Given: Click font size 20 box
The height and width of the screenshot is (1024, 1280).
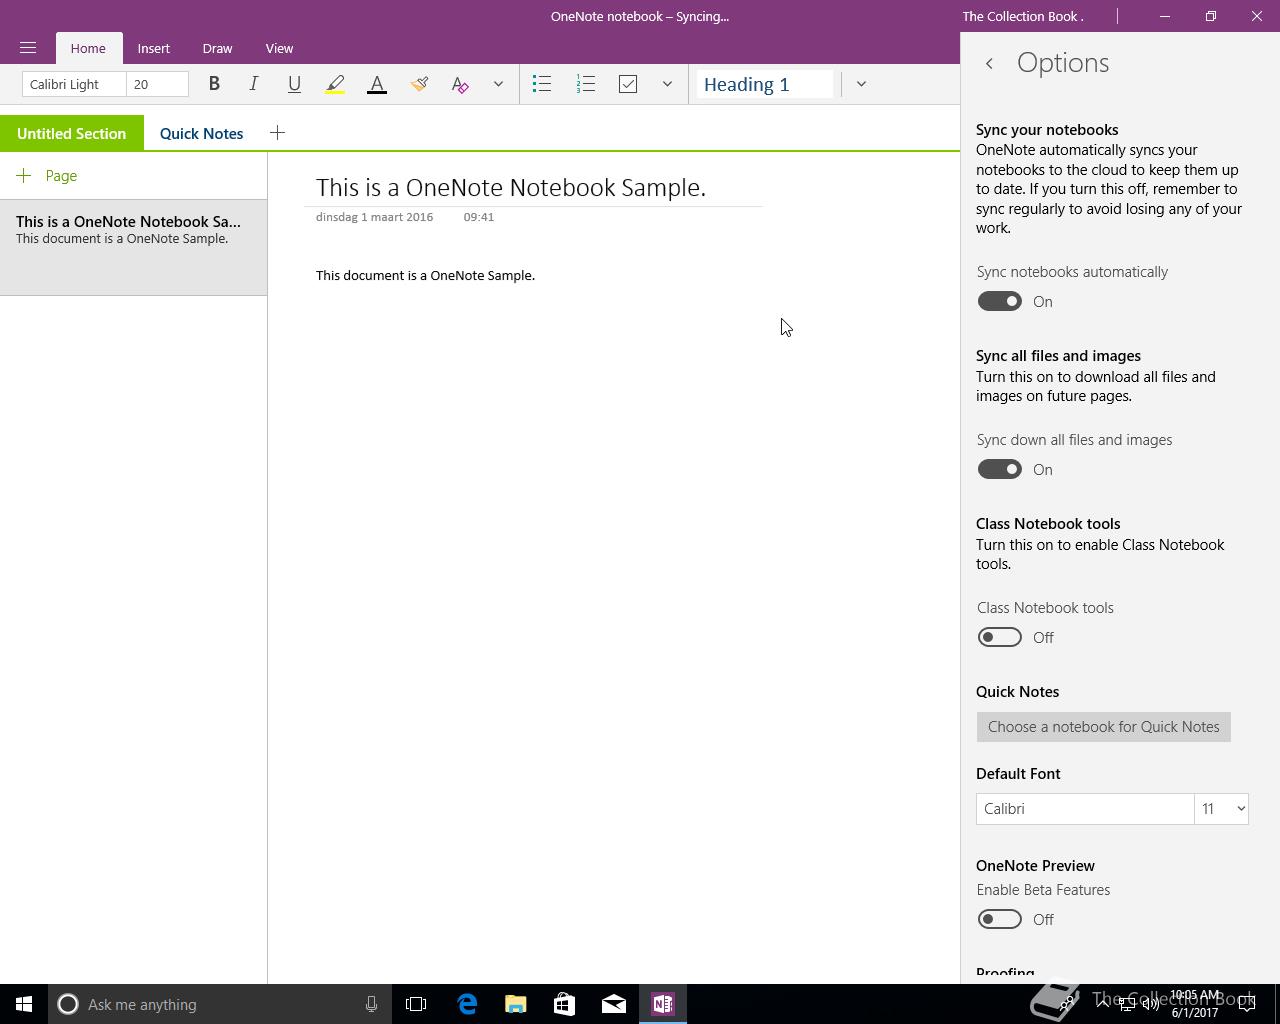Looking at the screenshot, I should (157, 84).
